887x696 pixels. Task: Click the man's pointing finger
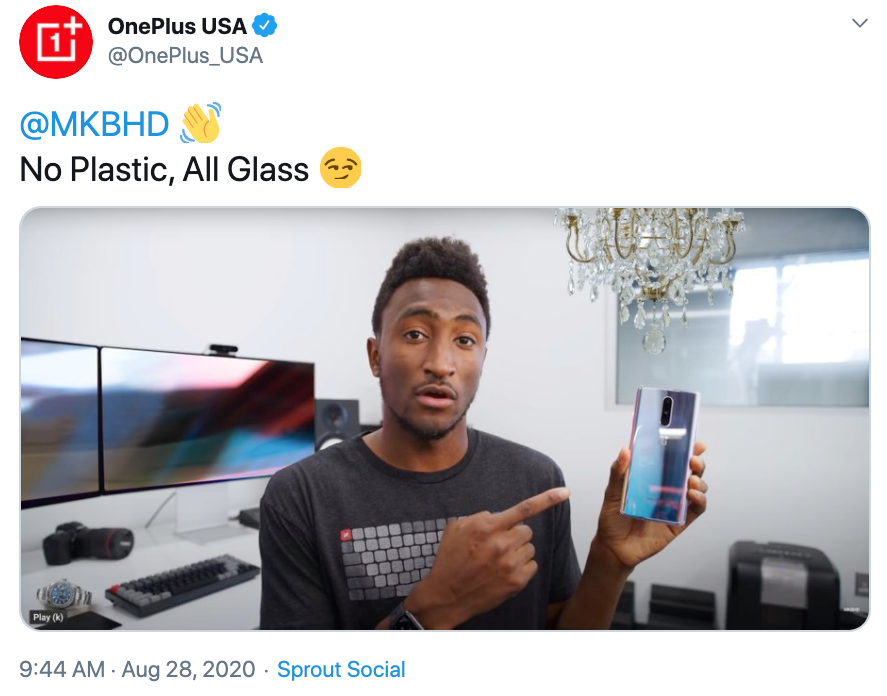pos(535,505)
